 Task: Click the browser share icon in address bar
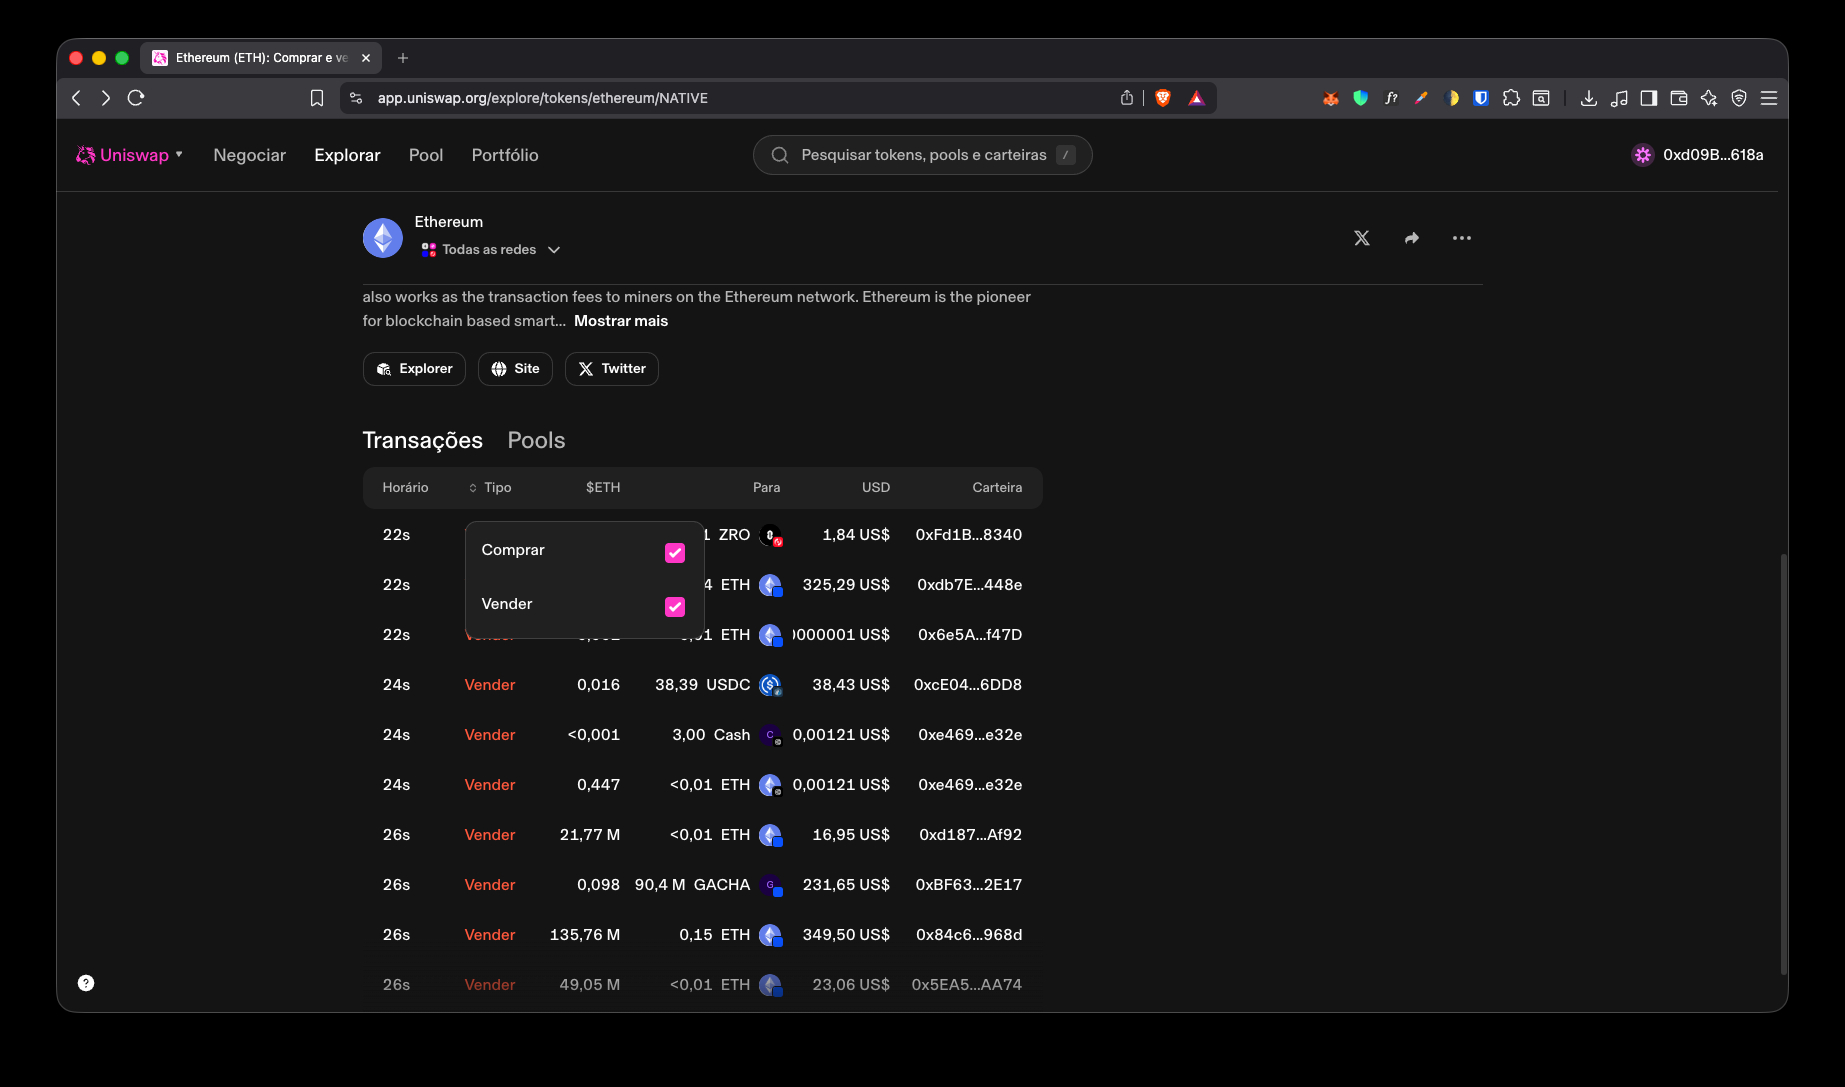coord(1127,98)
